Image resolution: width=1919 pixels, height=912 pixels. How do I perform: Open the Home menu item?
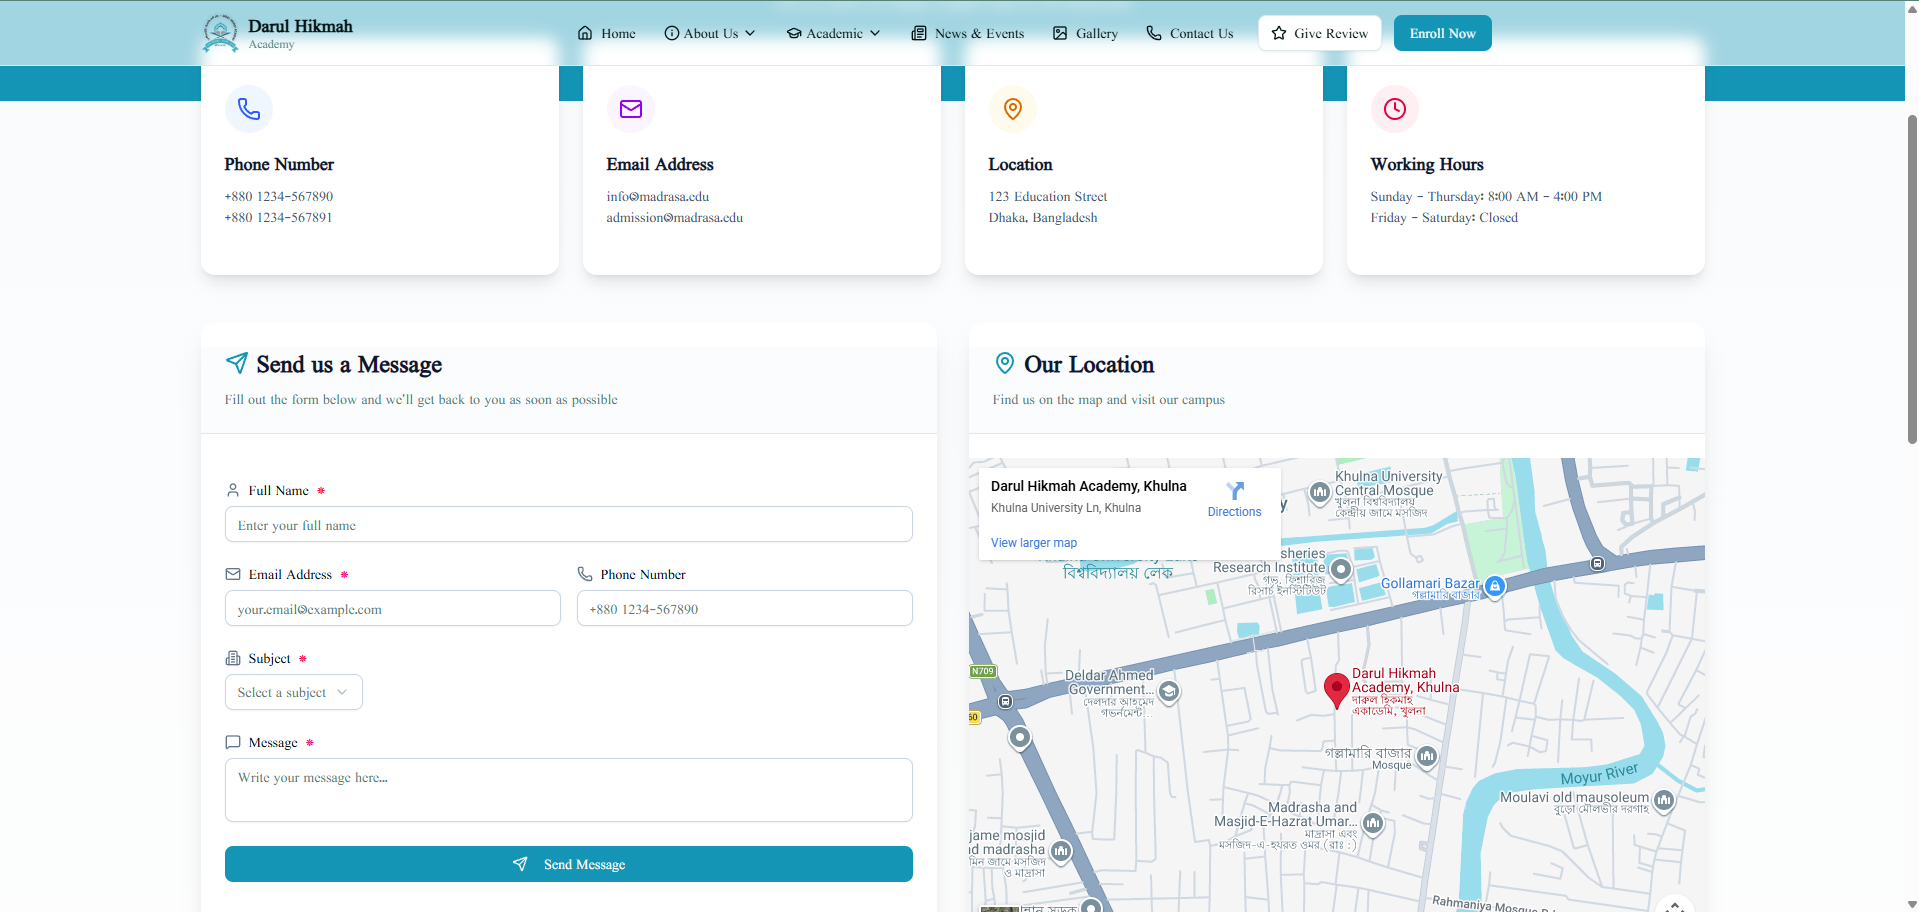click(x=606, y=33)
